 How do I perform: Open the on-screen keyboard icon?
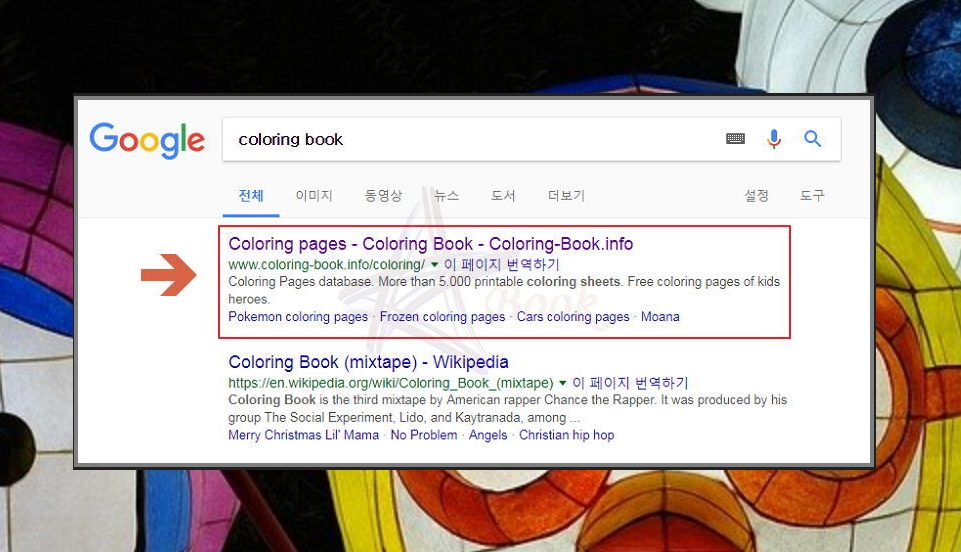pyautogui.click(x=735, y=138)
